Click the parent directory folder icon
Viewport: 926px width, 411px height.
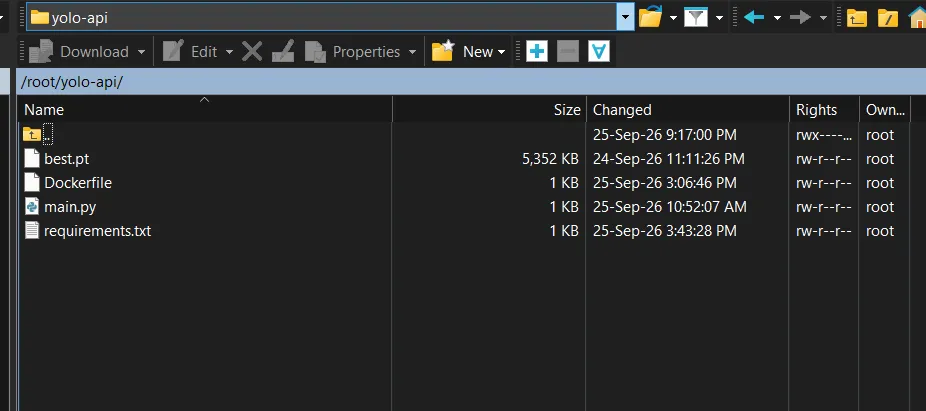(x=856, y=18)
